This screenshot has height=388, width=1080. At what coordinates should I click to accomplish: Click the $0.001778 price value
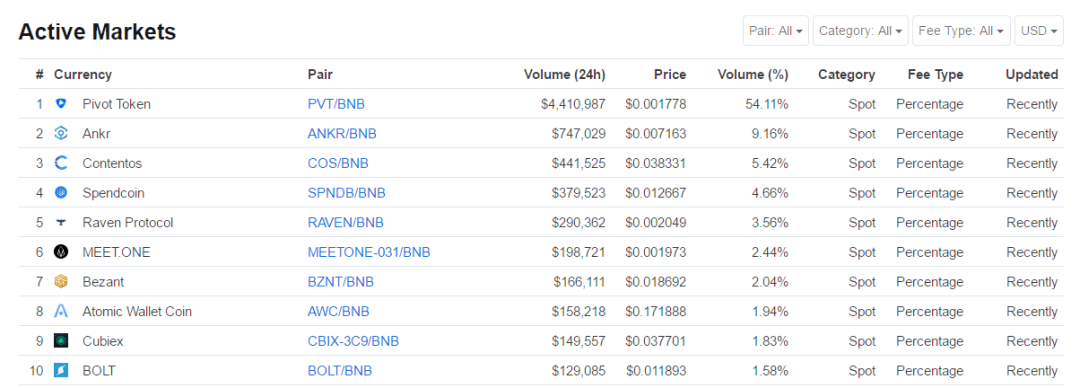click(656, 104)
